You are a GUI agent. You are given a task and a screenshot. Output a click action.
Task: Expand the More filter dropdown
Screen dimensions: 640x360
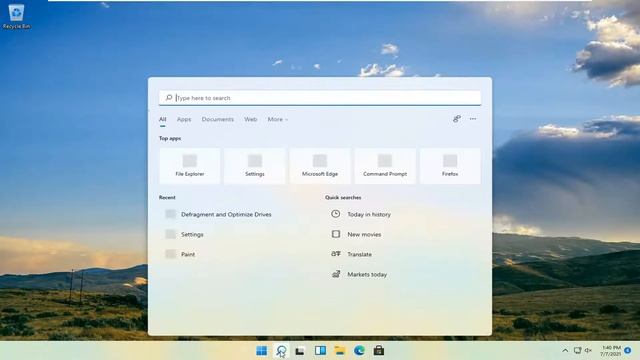point(278,119)
